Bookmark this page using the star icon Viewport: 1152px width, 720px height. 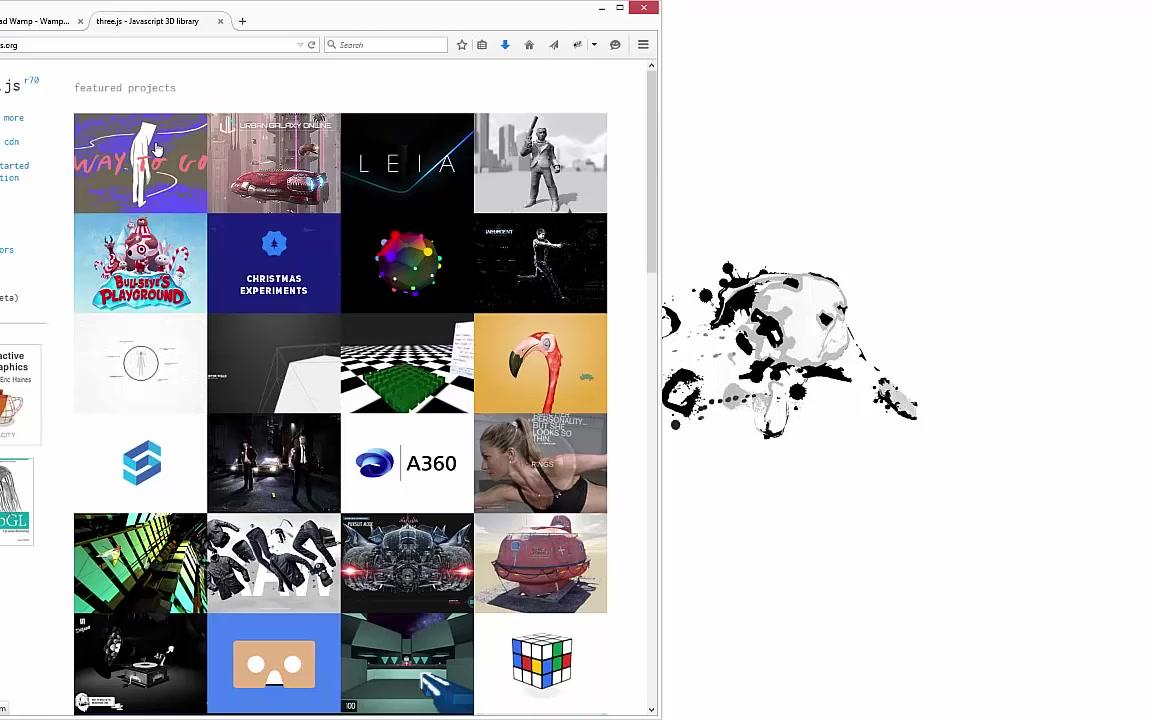click(x=461, y=44)
